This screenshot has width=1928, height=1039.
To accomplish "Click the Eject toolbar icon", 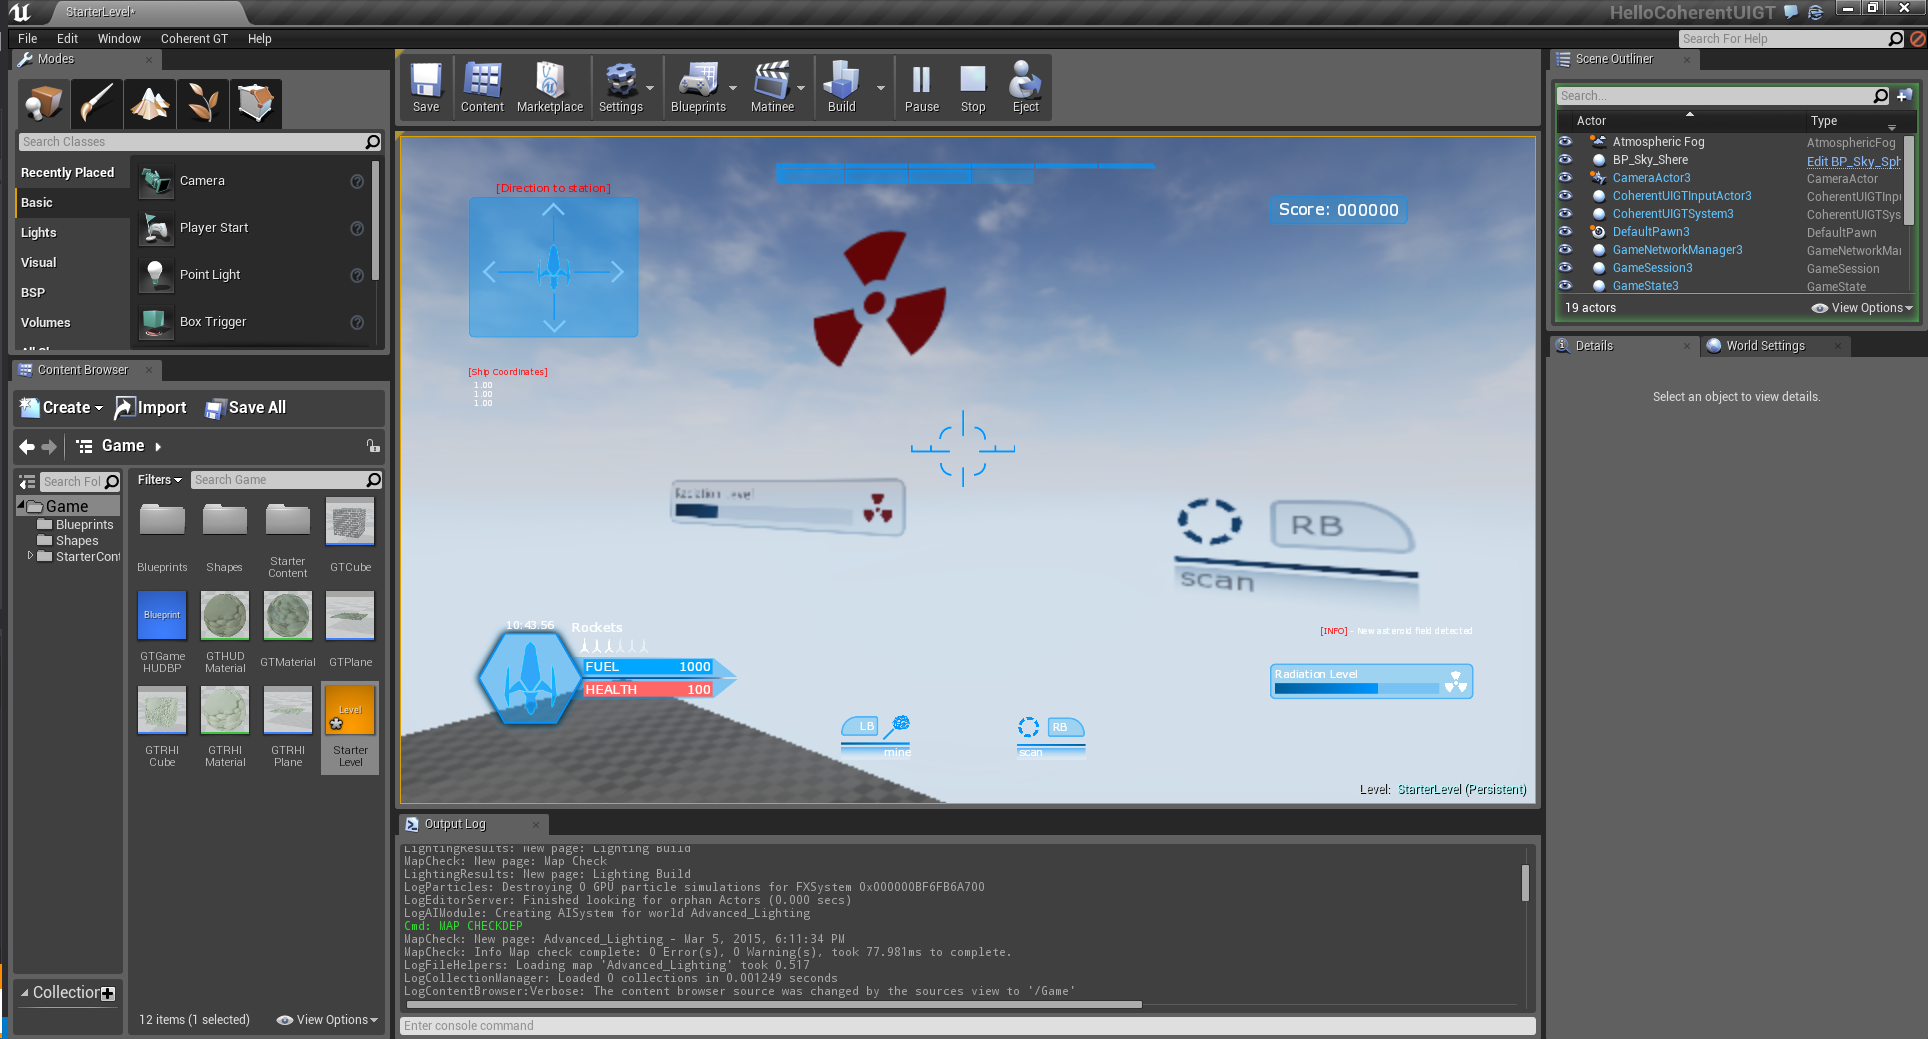I will (x=1025, y=88).
